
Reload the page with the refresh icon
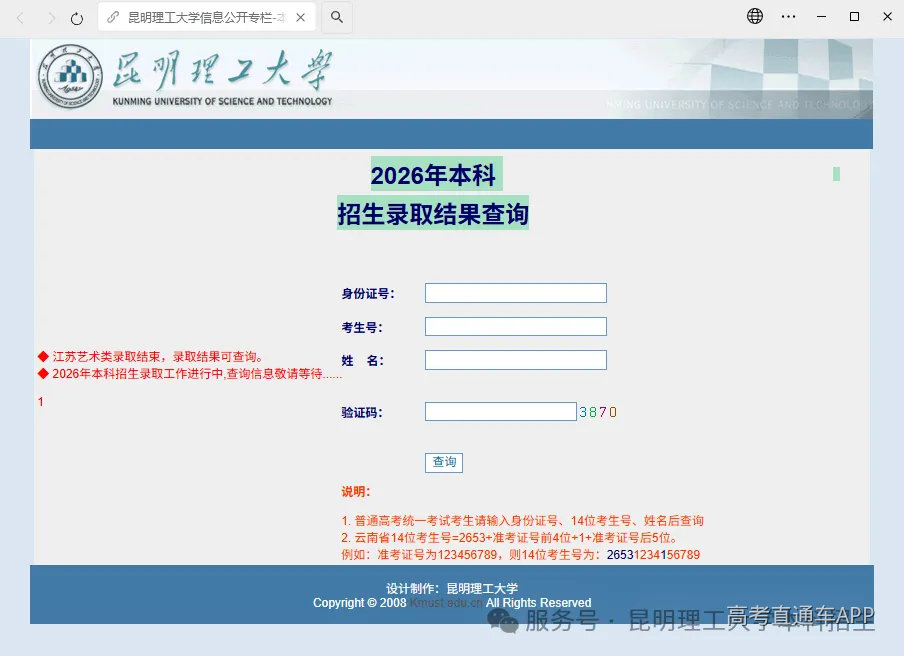(77, 18)
